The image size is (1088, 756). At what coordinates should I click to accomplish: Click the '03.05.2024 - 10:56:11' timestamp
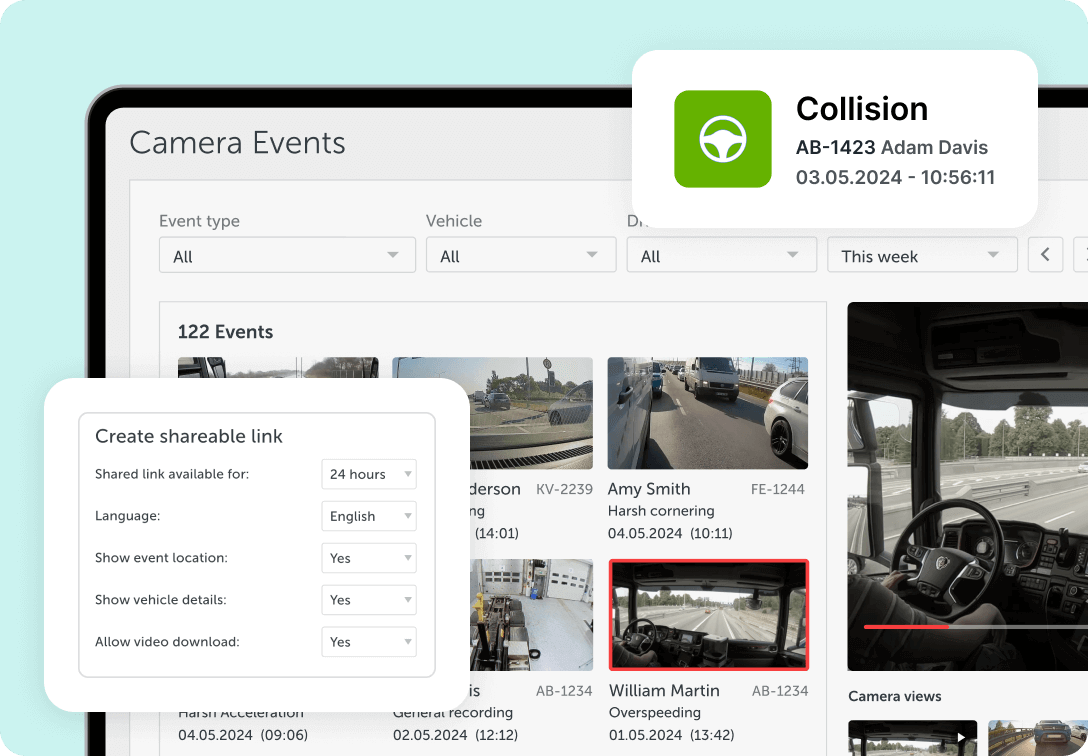click(x=895, y=178)
